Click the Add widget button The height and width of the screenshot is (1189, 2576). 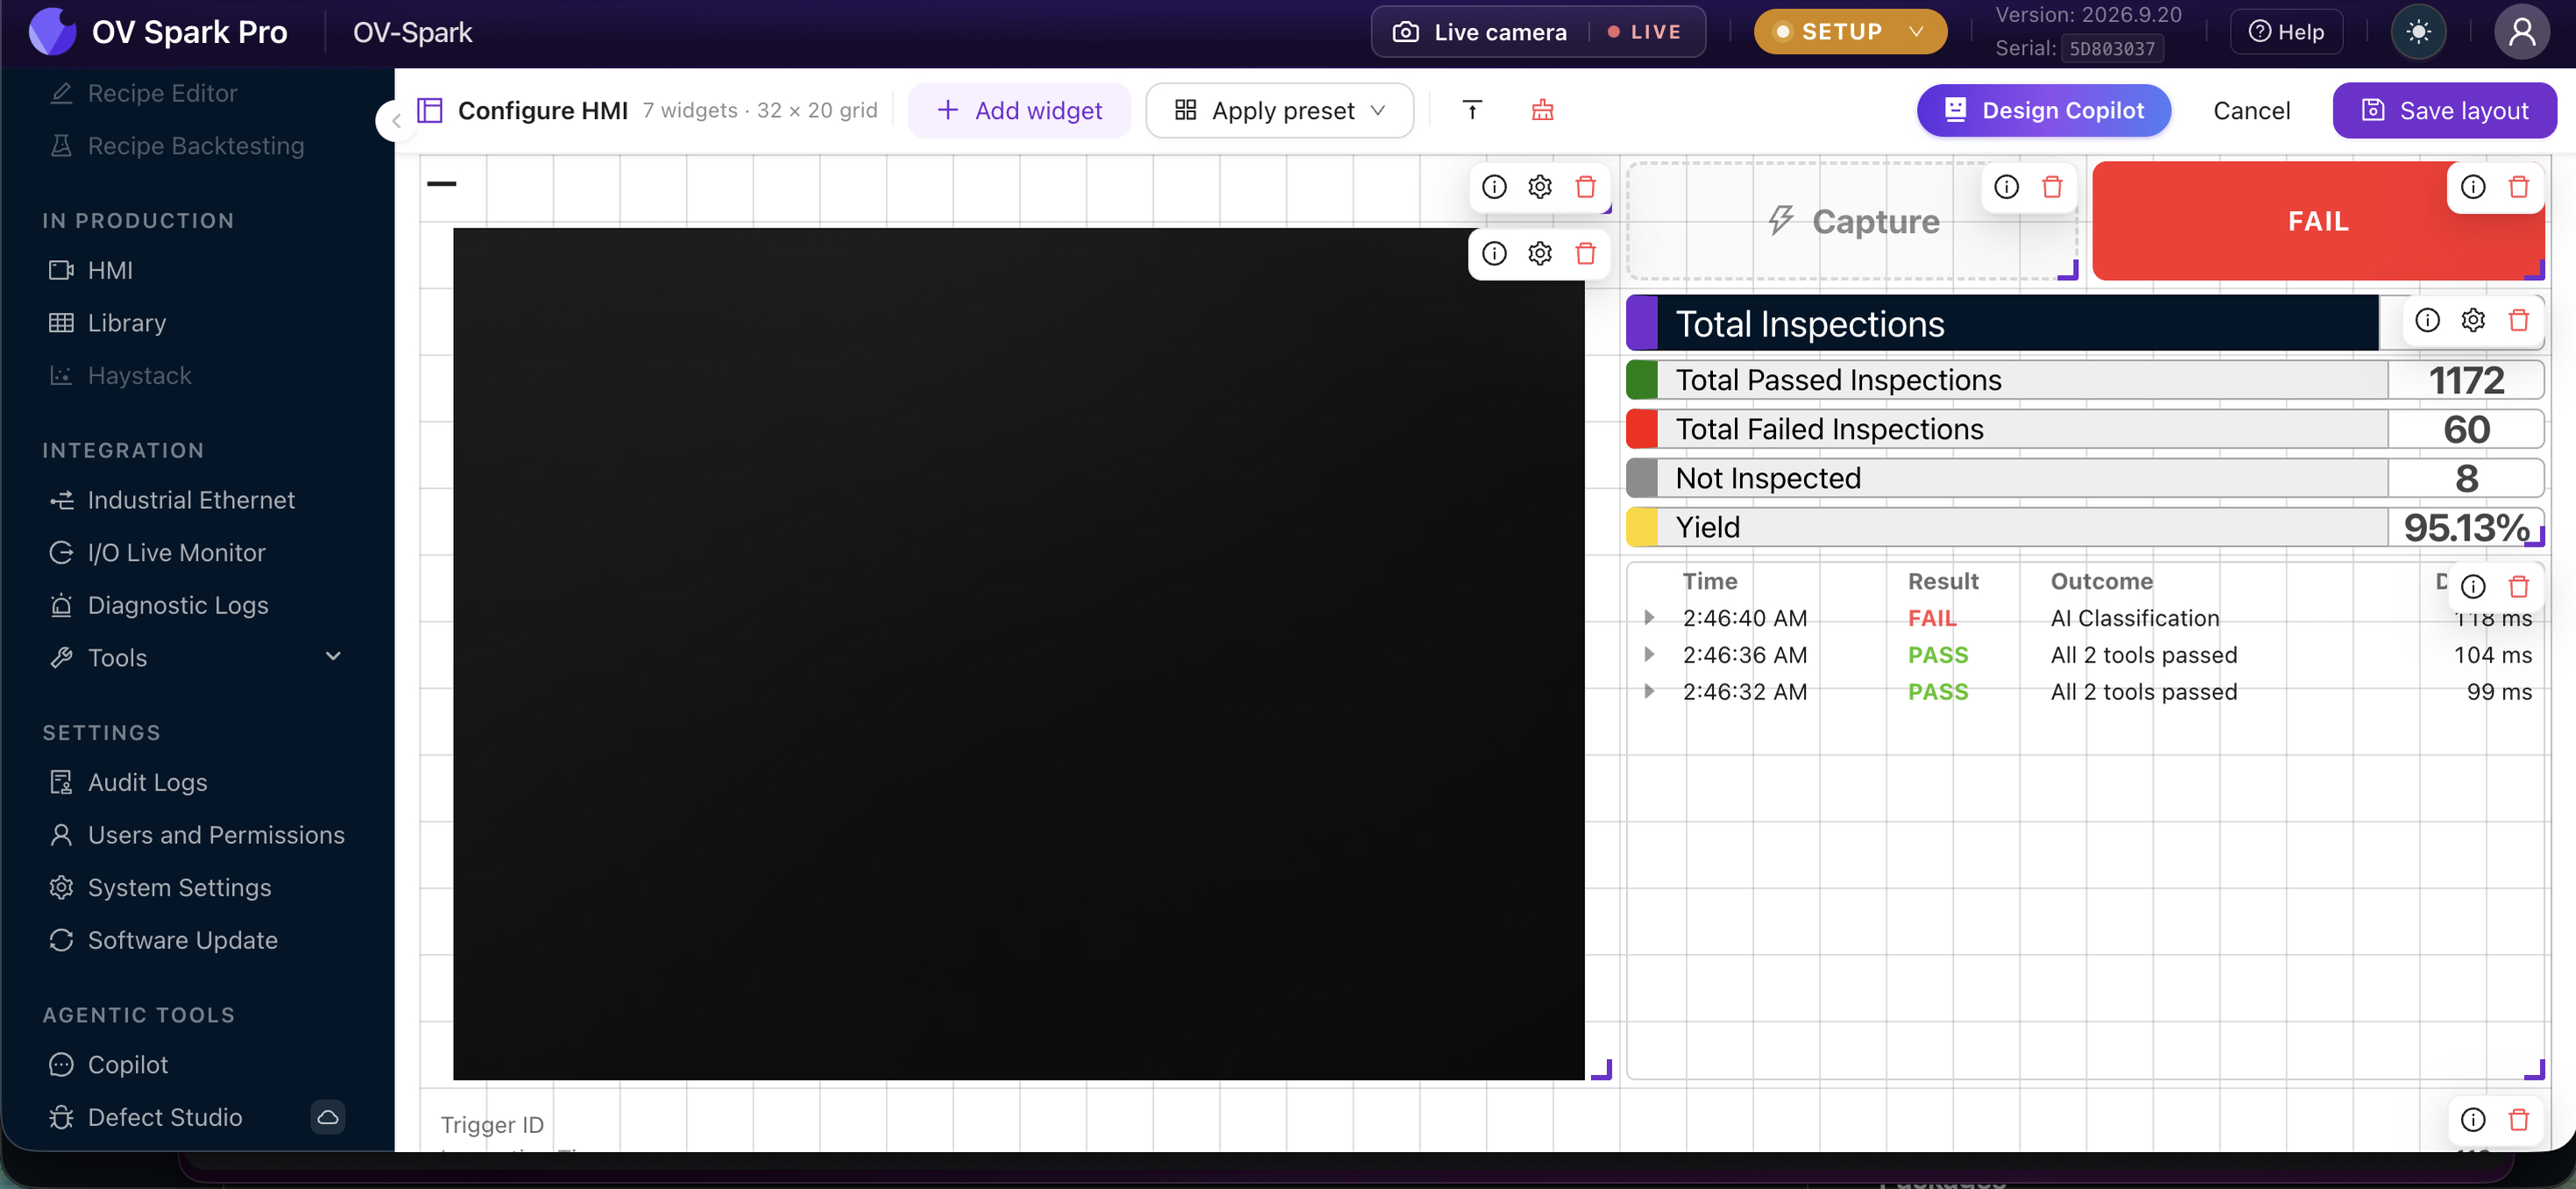coord(1019,110)
